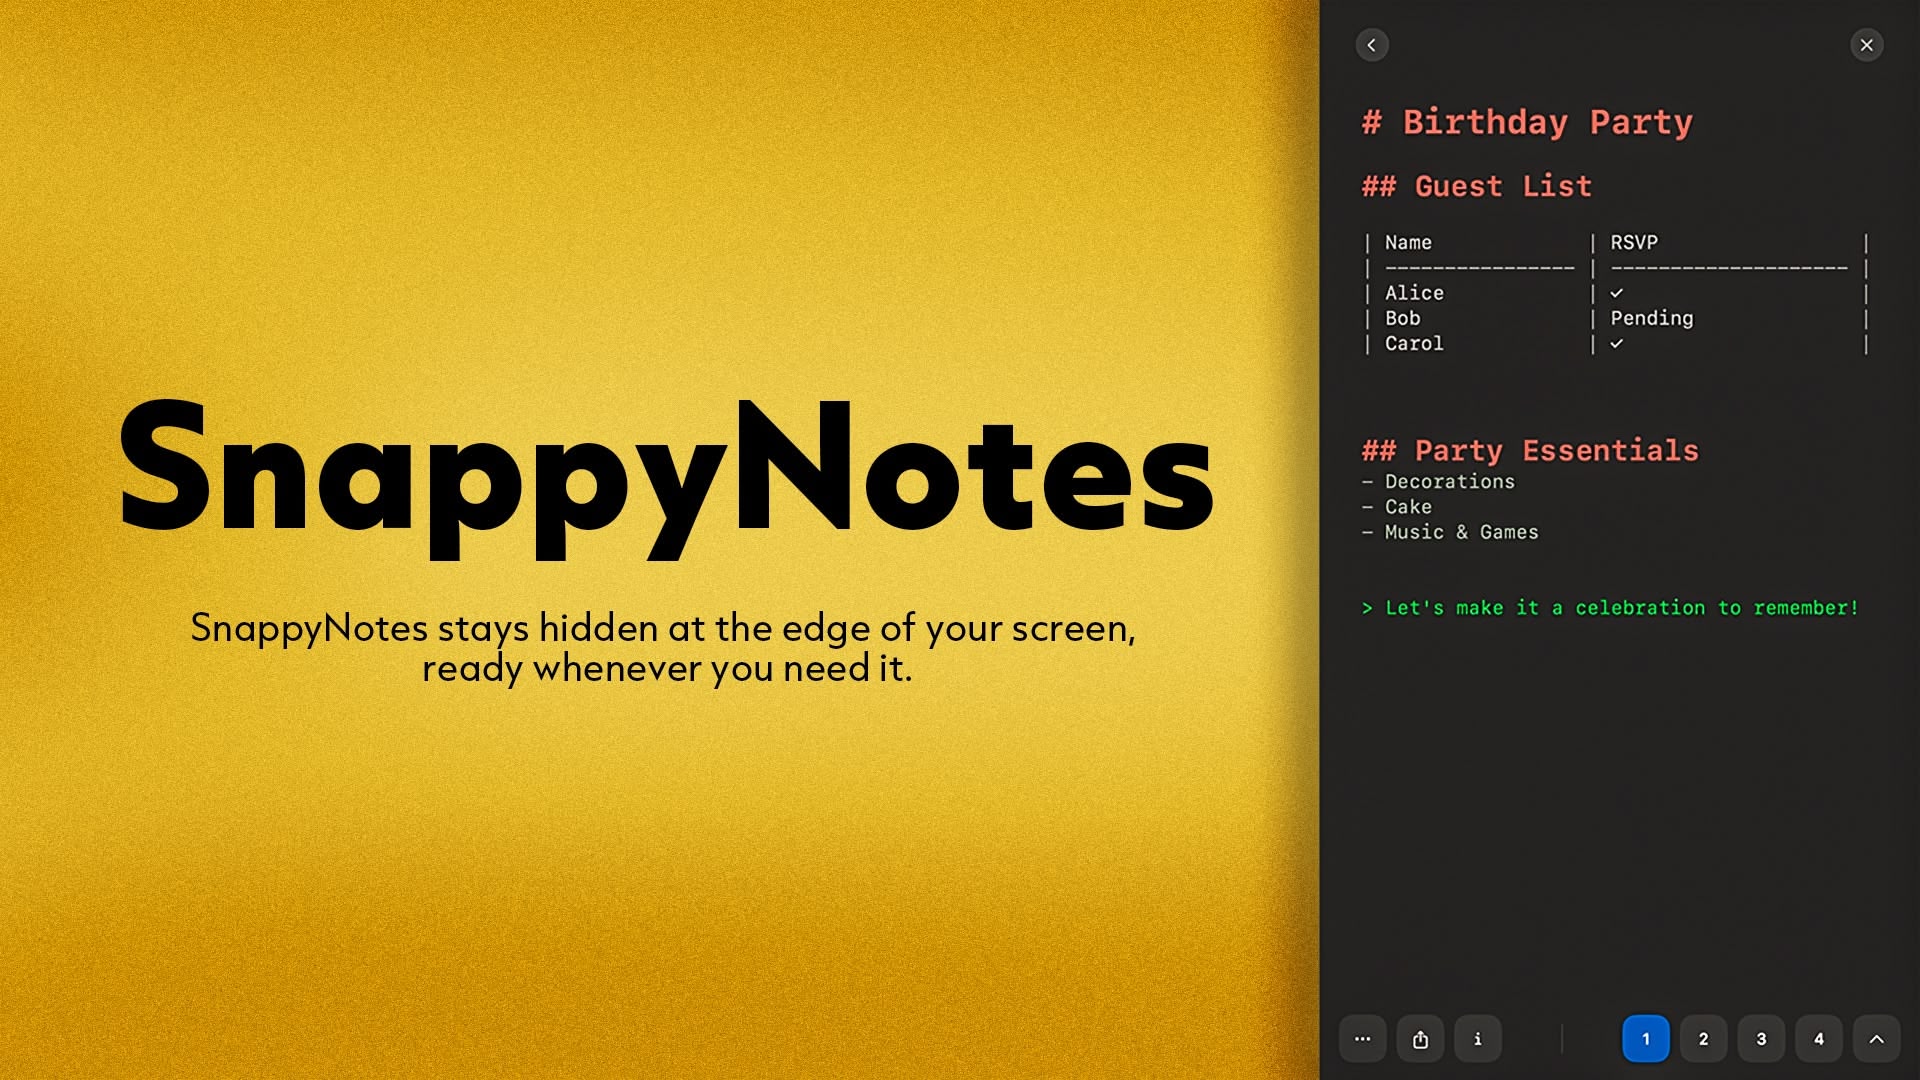Click the blue active note indicator
Screen dimensions: 1920x1080
pos(1645,1039)
